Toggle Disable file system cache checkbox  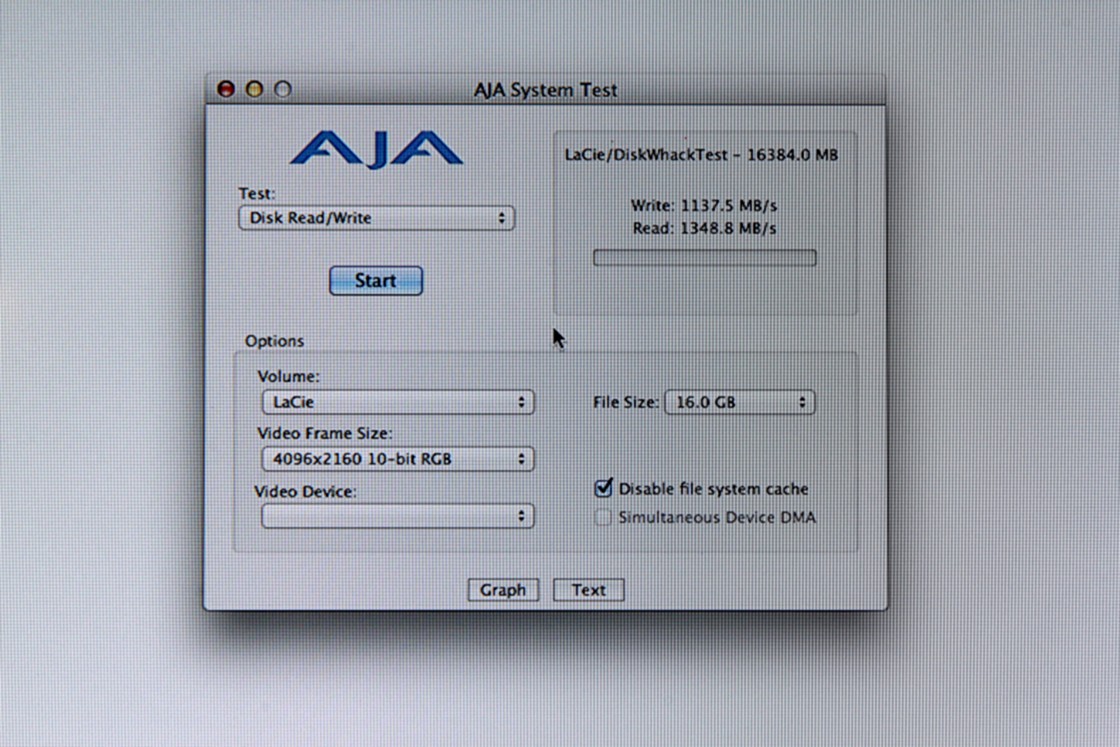coord(604,488)
